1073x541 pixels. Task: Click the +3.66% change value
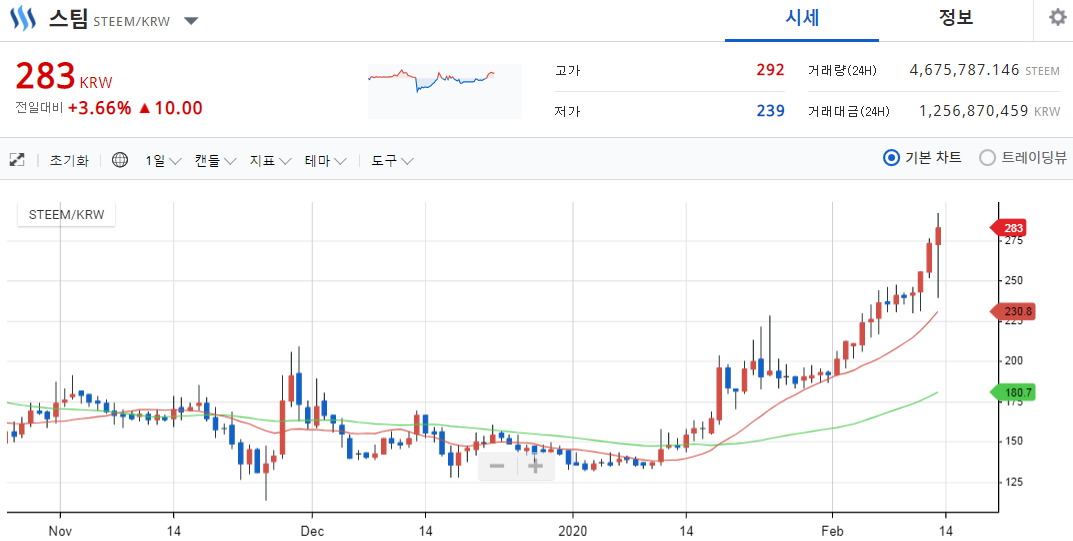(x=99, y=108)
